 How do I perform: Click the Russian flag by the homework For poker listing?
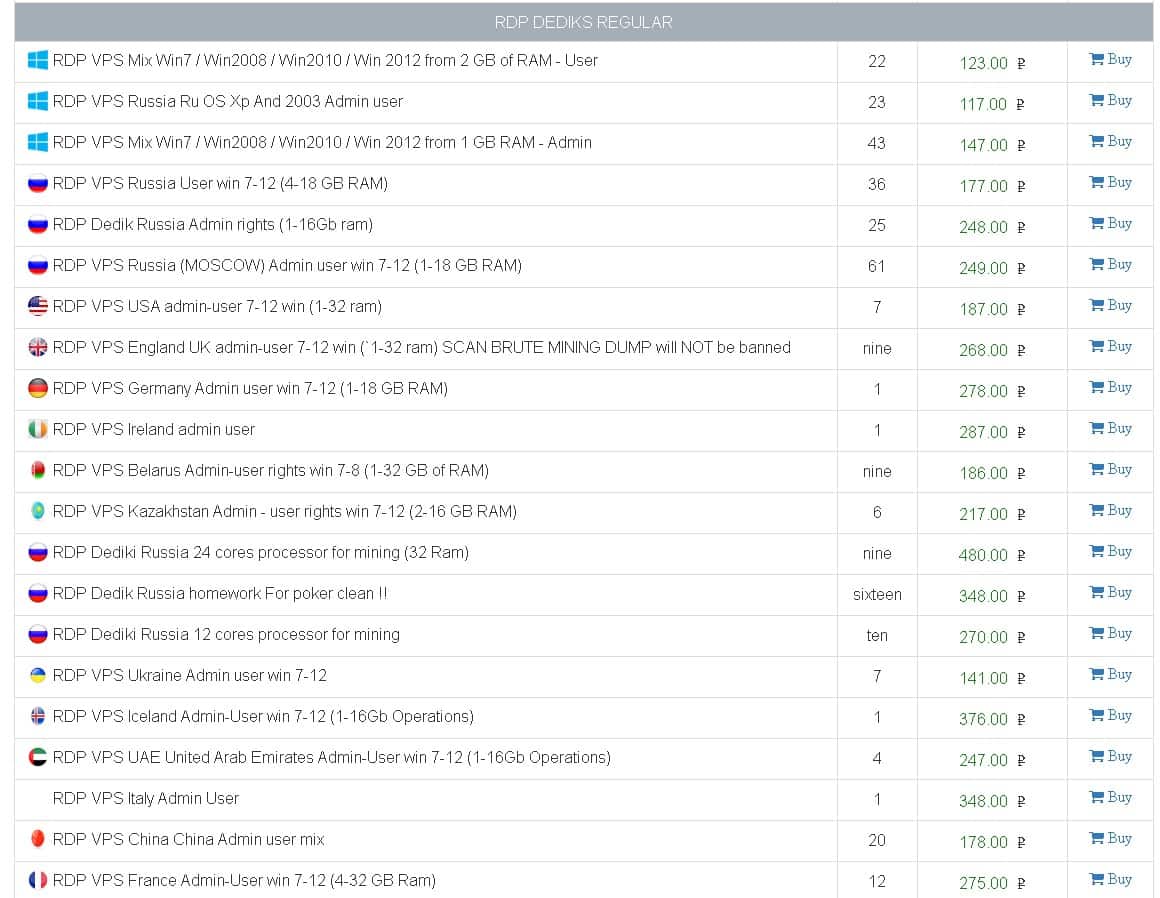pos(38,593)
